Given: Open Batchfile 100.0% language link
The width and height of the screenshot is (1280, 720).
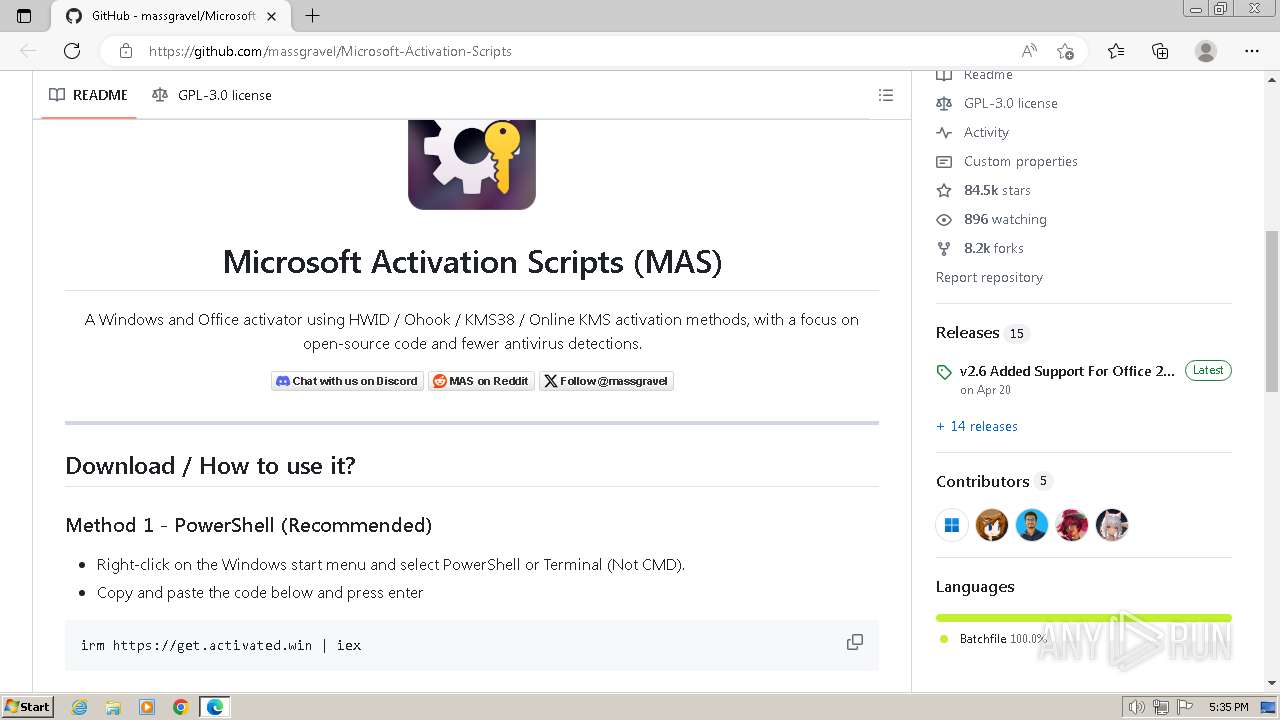Looking at the screenshot, I should tap(1003, 639).
